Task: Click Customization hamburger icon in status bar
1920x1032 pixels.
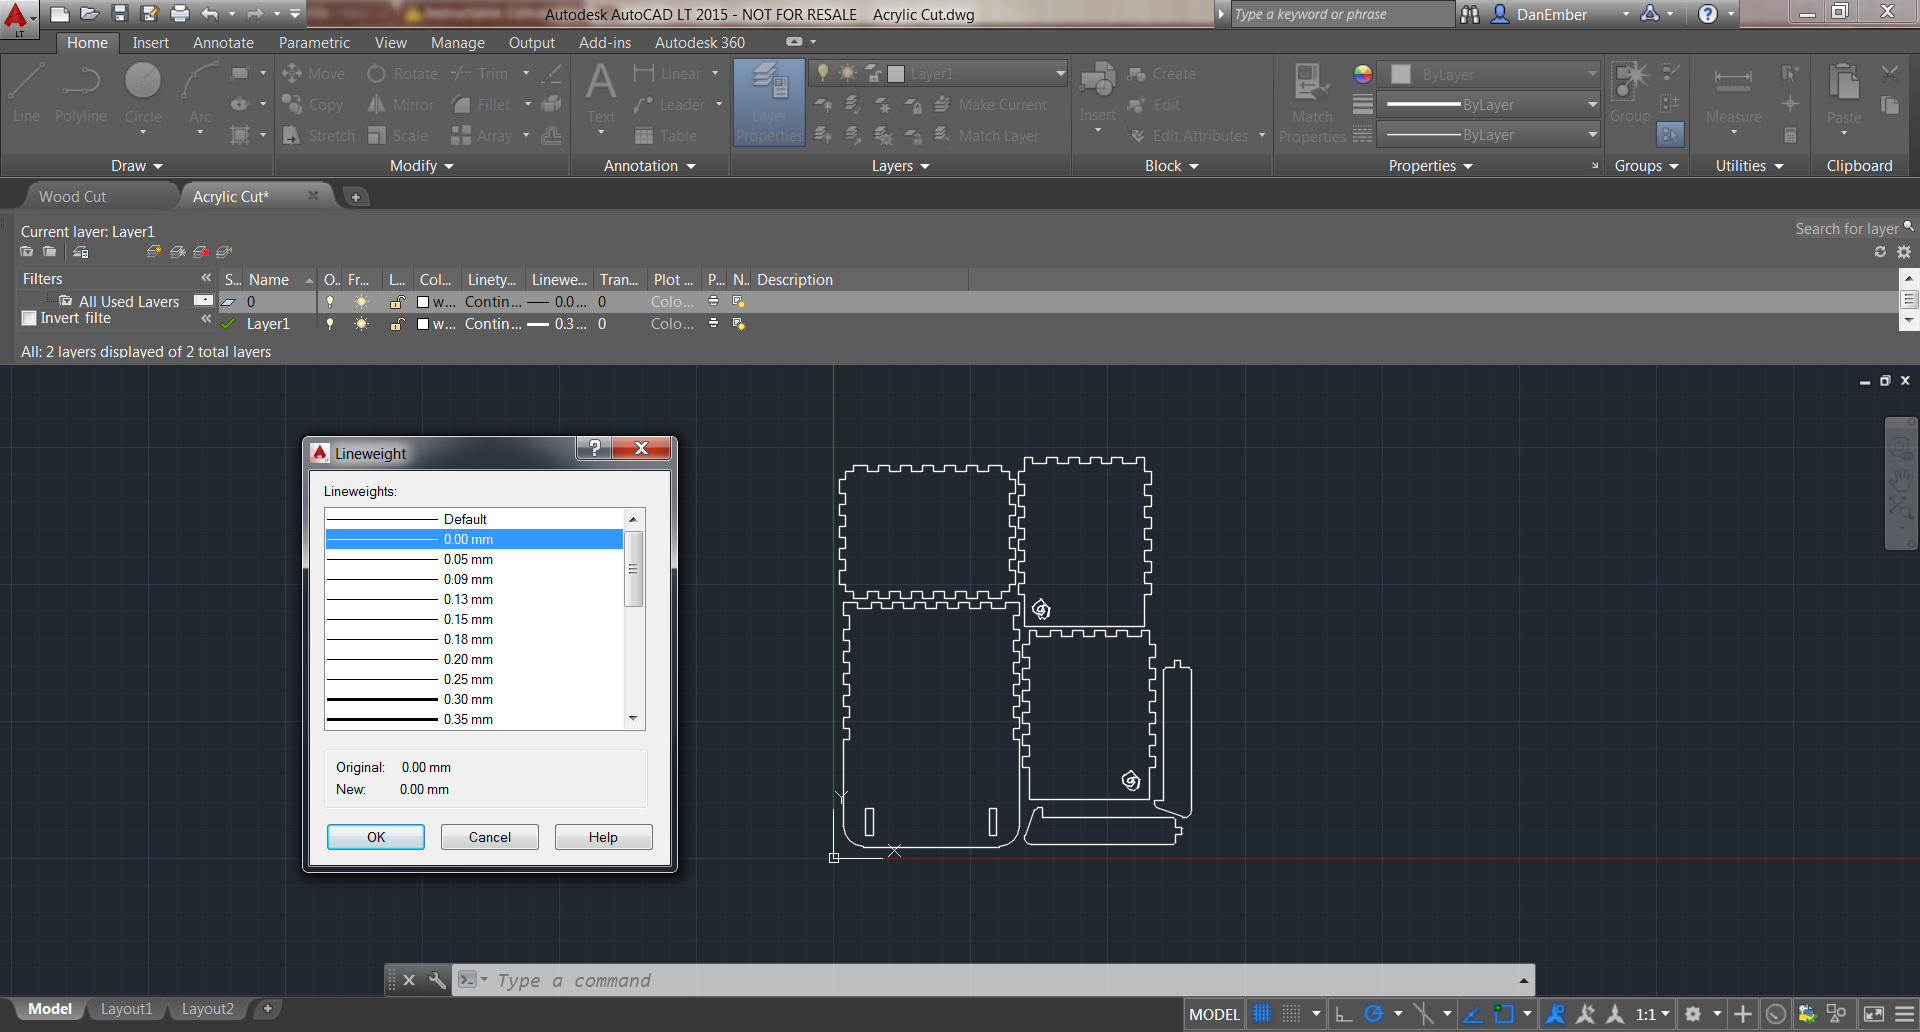Action: pos(1905,1014)
